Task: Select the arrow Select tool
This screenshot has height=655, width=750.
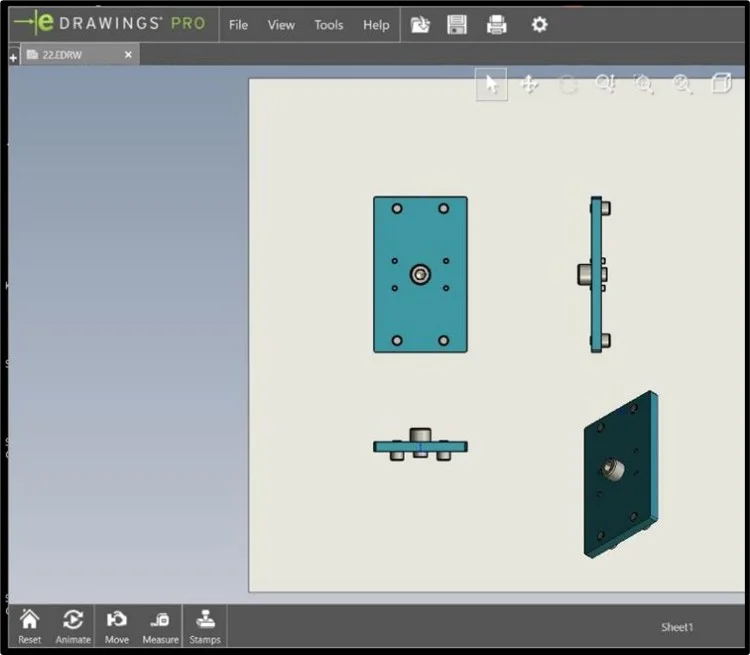Action: click(x=491, y=84)
